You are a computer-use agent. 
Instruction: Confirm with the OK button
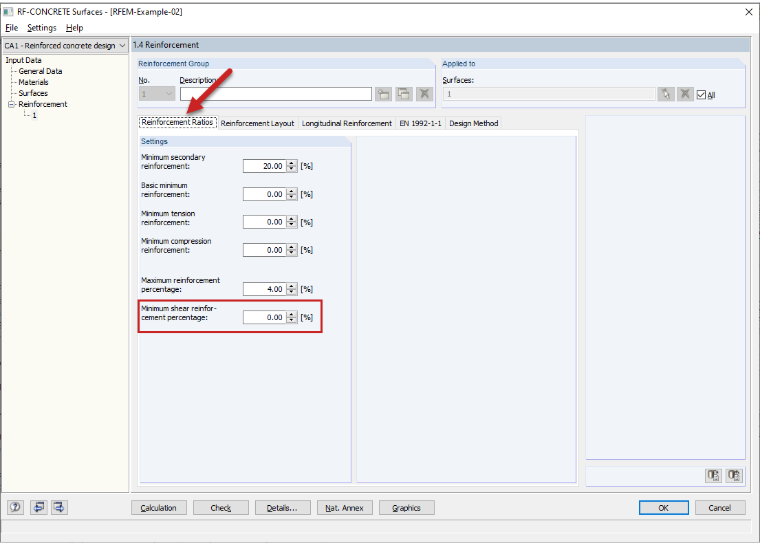[664, 508]
